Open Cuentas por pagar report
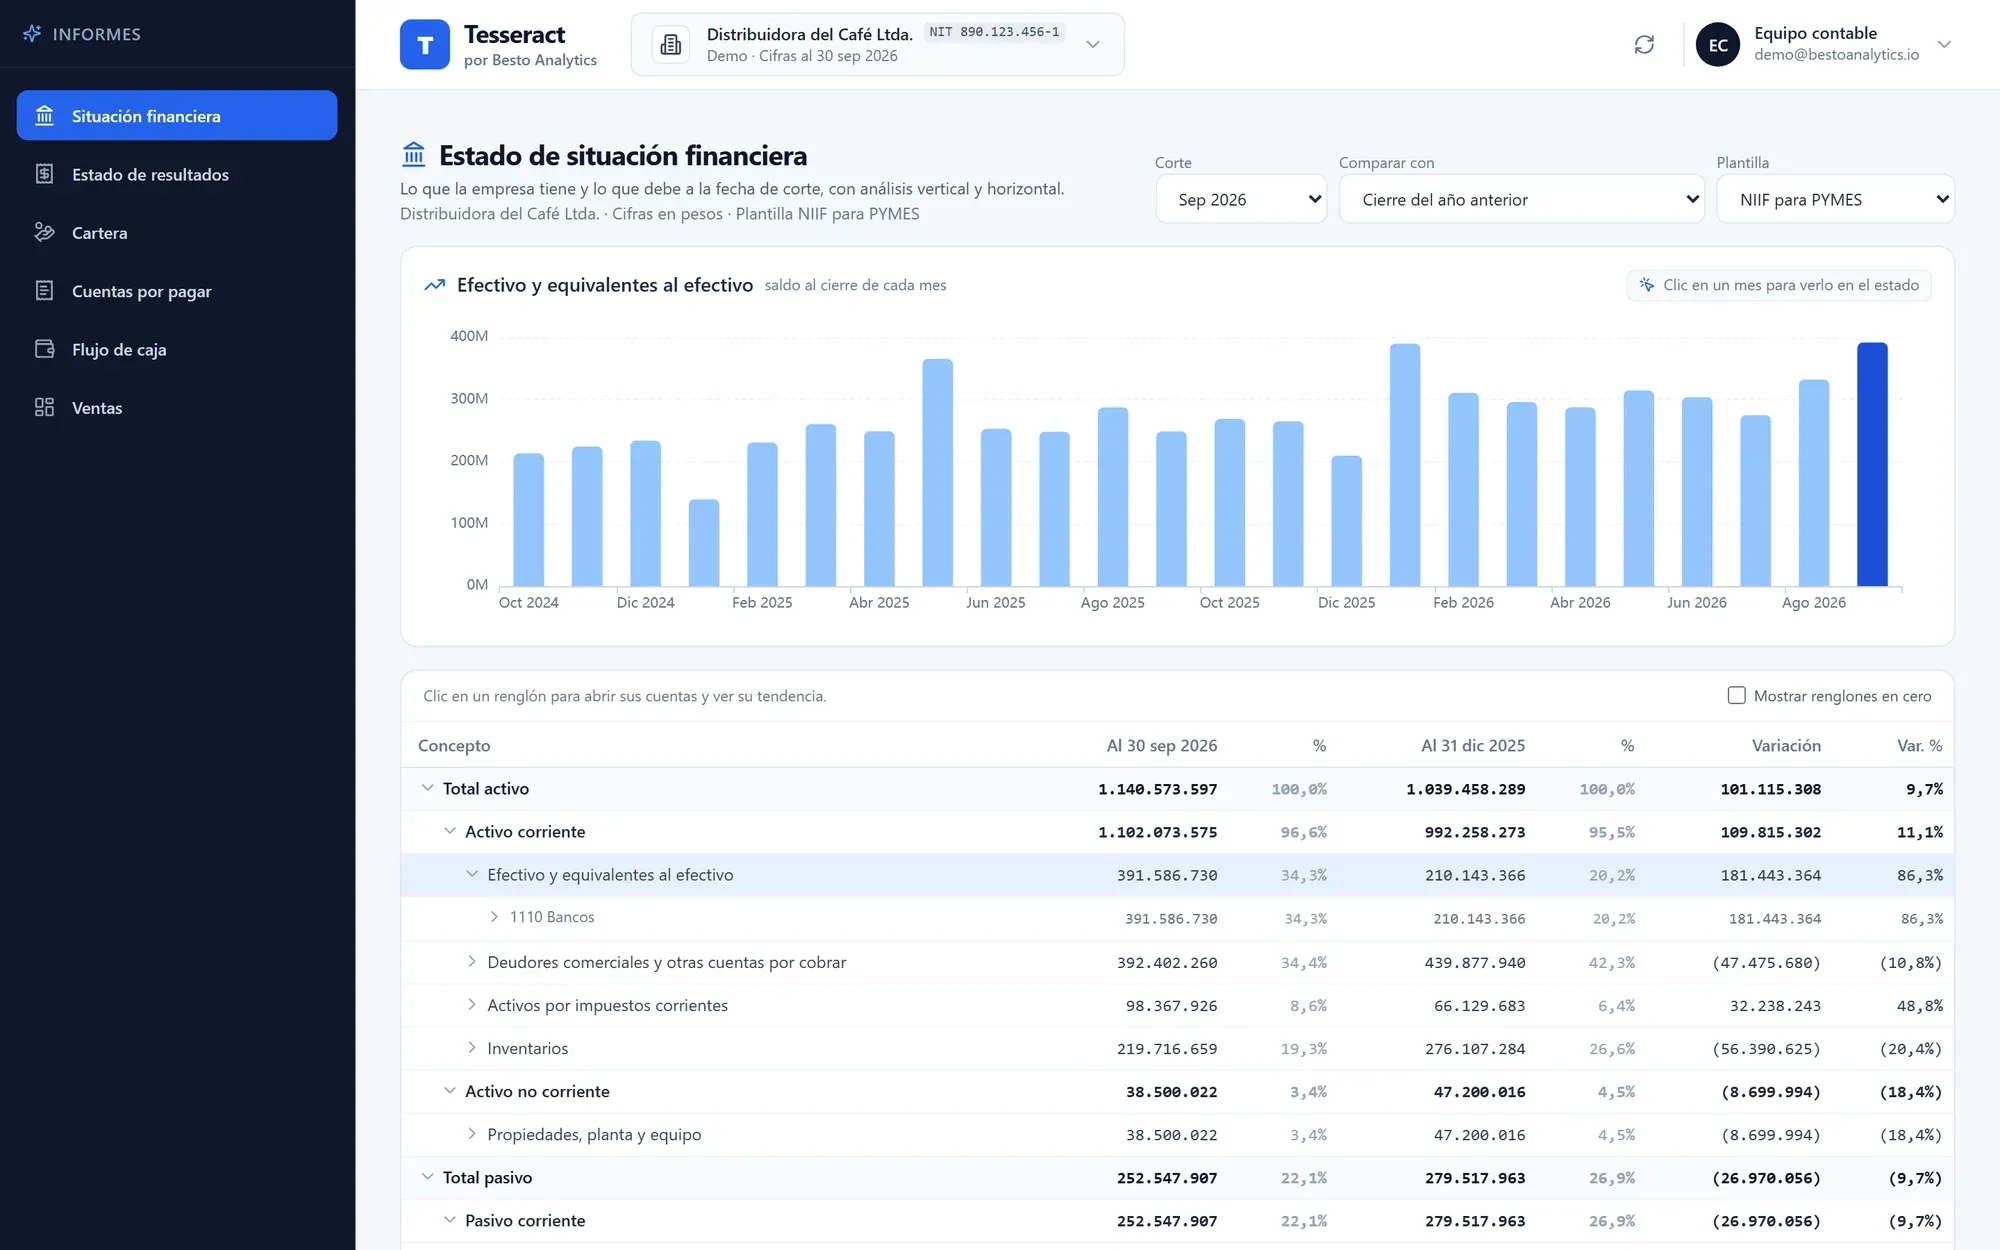The image size is (2000, 1250). (x=177, y=291)
